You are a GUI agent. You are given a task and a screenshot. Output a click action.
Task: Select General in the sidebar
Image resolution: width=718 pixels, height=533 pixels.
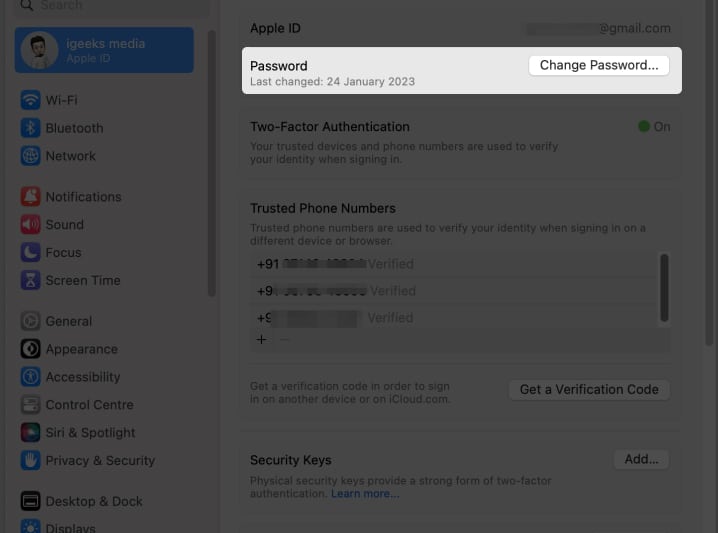pyautogui.click(x=68, y=321)
